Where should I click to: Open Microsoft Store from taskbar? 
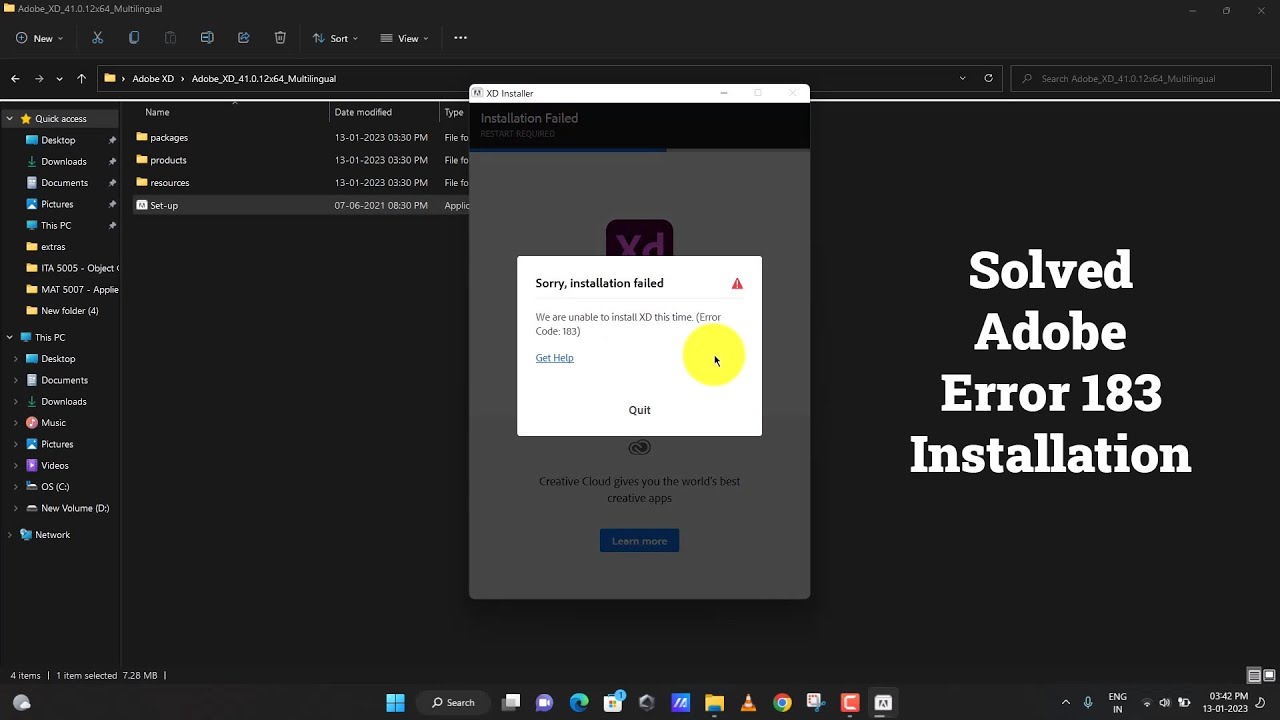(x=613, y=703)
